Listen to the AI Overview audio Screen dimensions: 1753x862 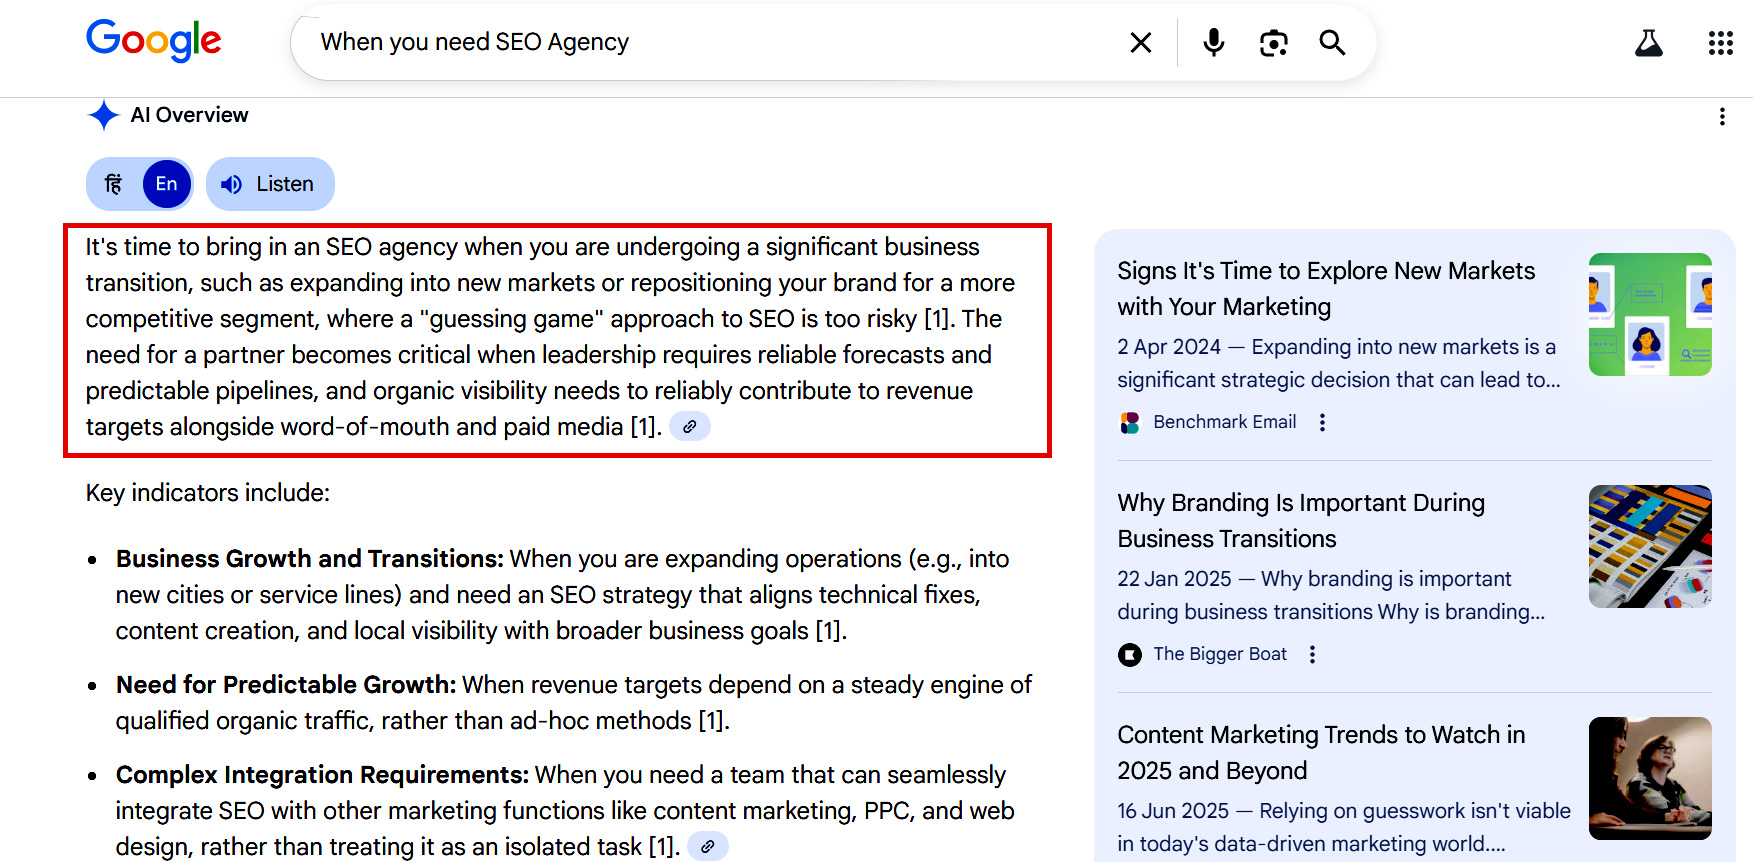270,184
